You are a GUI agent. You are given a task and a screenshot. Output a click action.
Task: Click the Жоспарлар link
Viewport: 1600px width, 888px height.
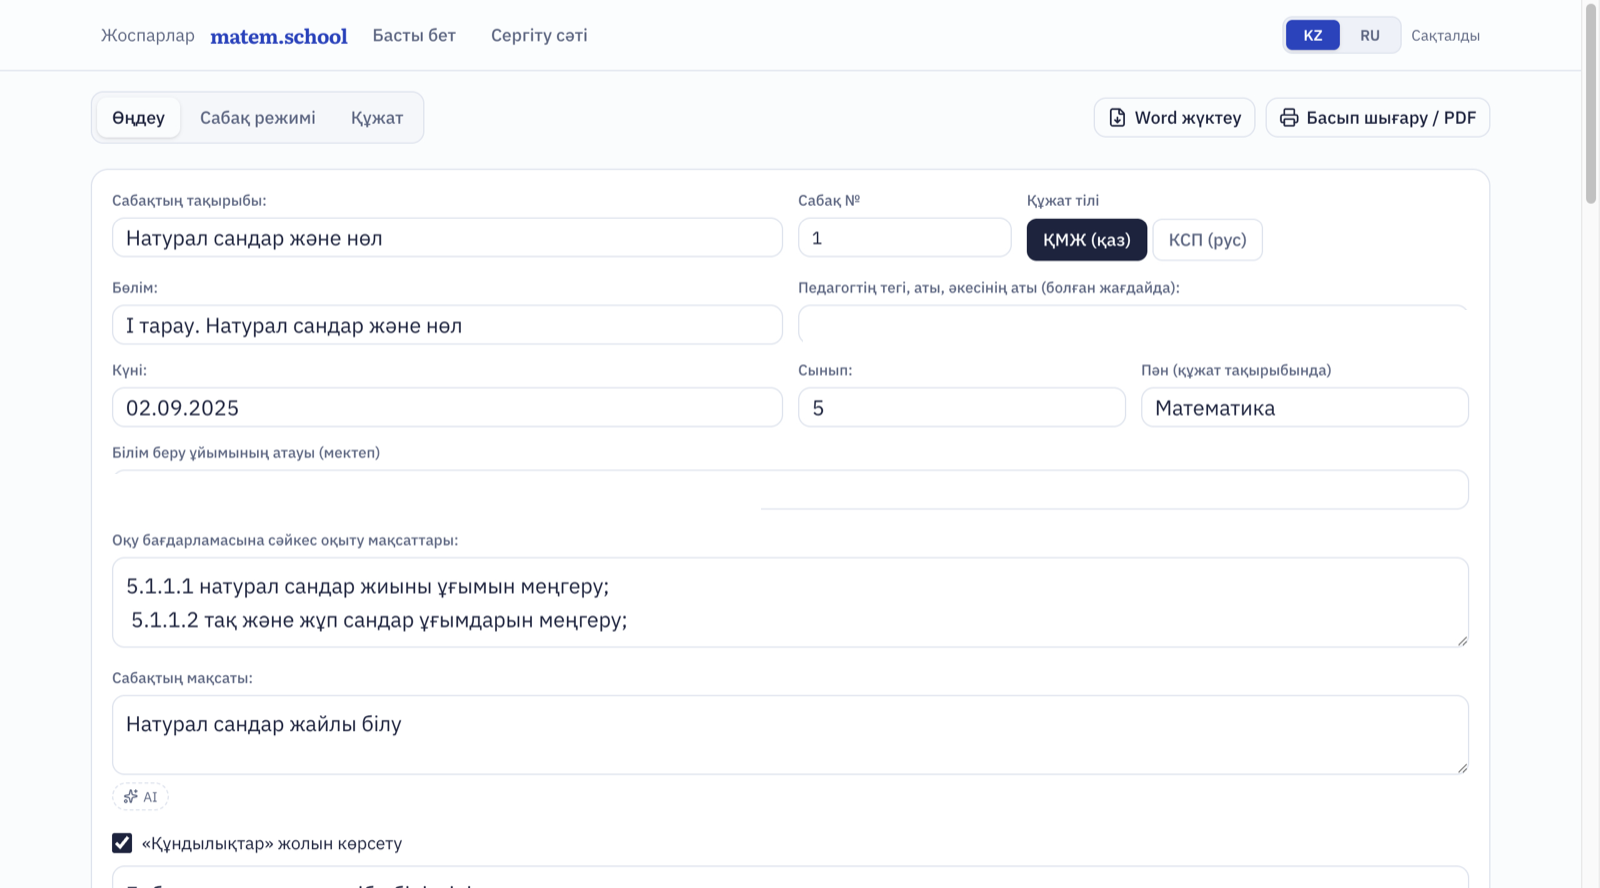(x=148, y=35)
